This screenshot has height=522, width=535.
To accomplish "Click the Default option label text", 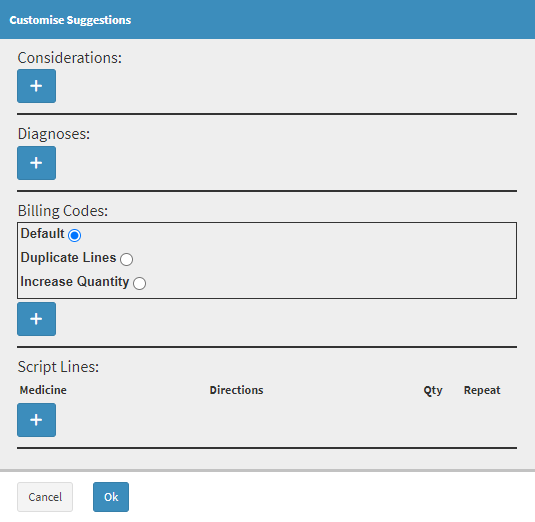I will pyautogui.click(x=42, y=234).
